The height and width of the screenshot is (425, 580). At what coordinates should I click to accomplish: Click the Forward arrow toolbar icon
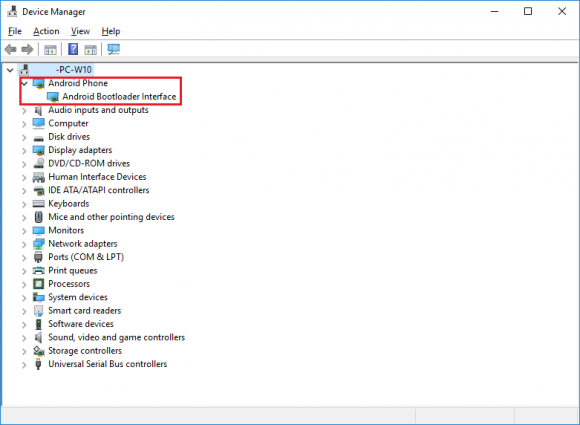(27, 49)
